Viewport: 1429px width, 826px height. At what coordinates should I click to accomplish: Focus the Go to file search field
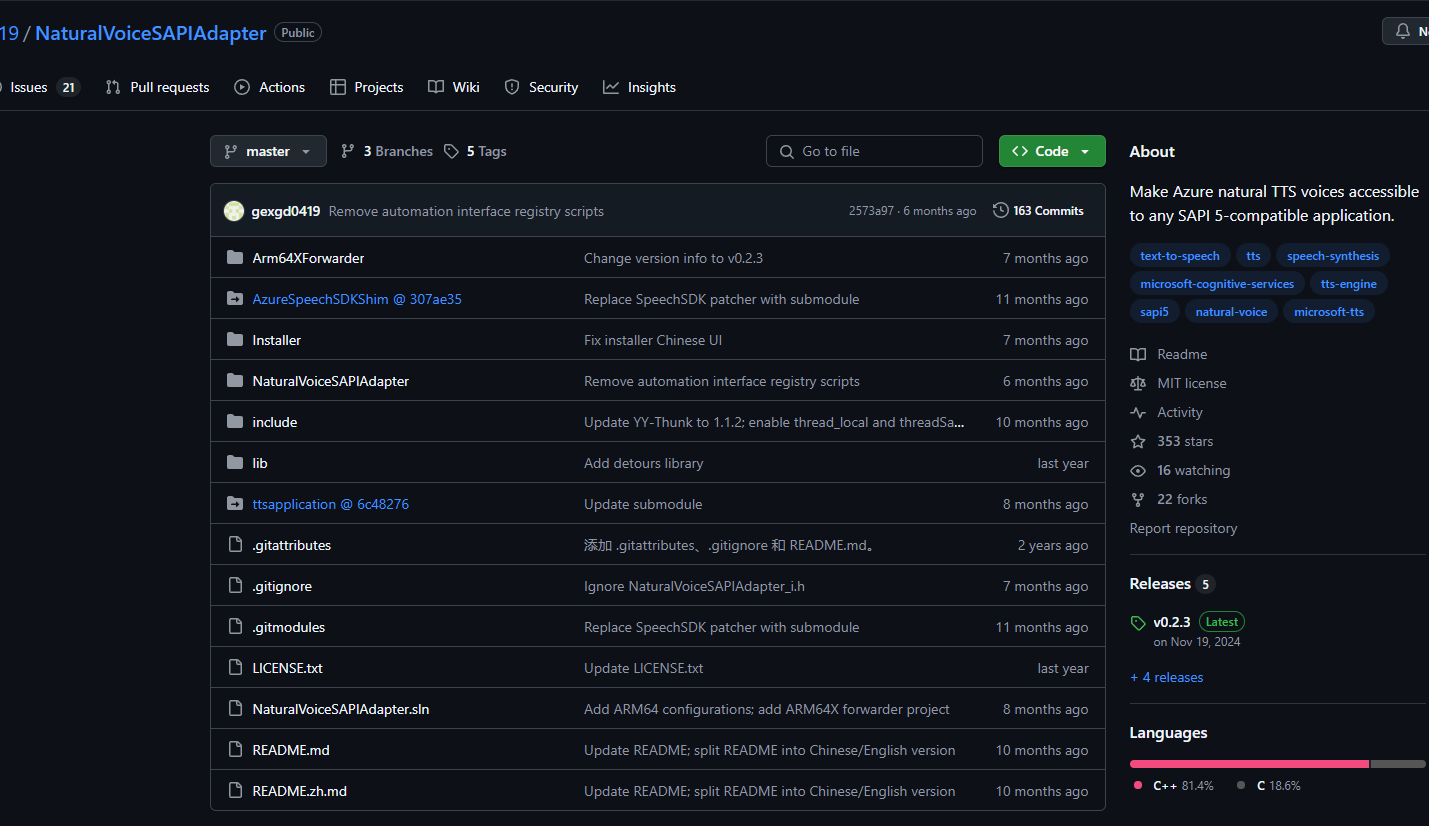click(875, 151)
